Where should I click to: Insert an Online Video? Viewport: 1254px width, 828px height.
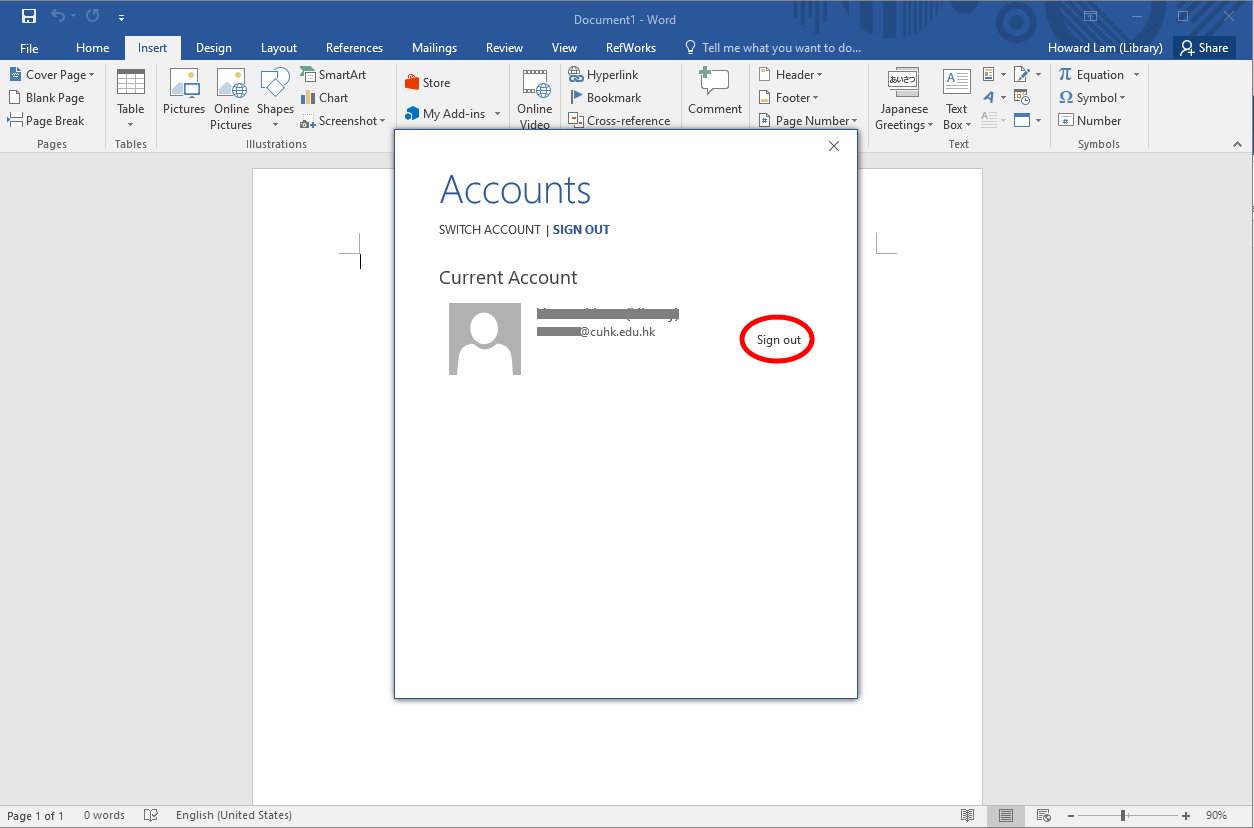pos(535,99)
